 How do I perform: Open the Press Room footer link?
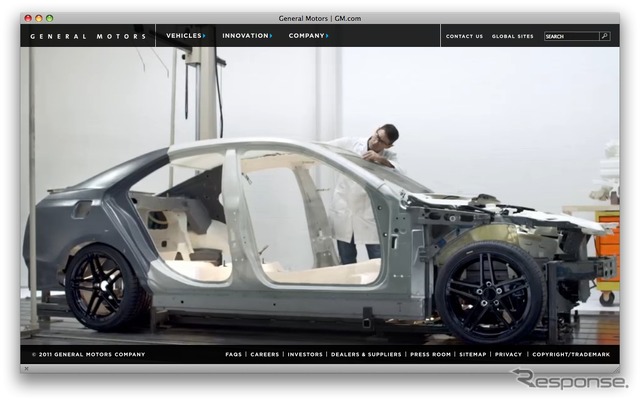(431, 354)
